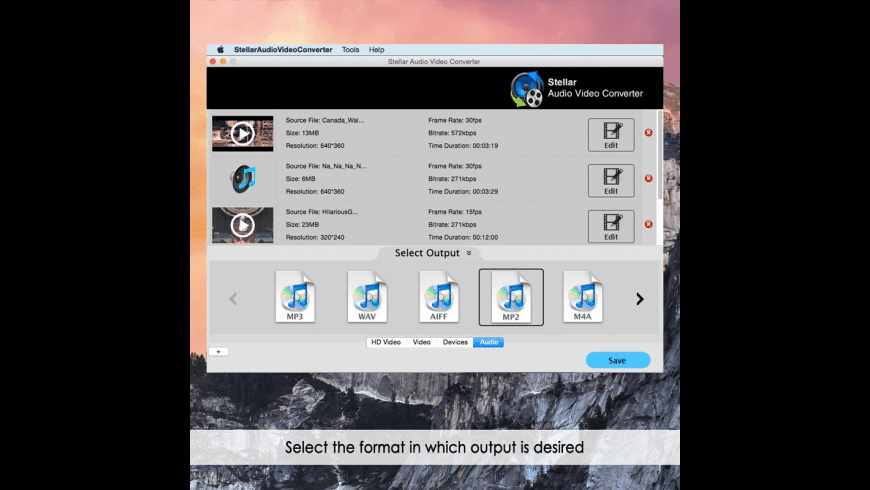870x490 pixels.
Task: Play the HilariousG... video thumbnail
Action: (x=242, y=225)
